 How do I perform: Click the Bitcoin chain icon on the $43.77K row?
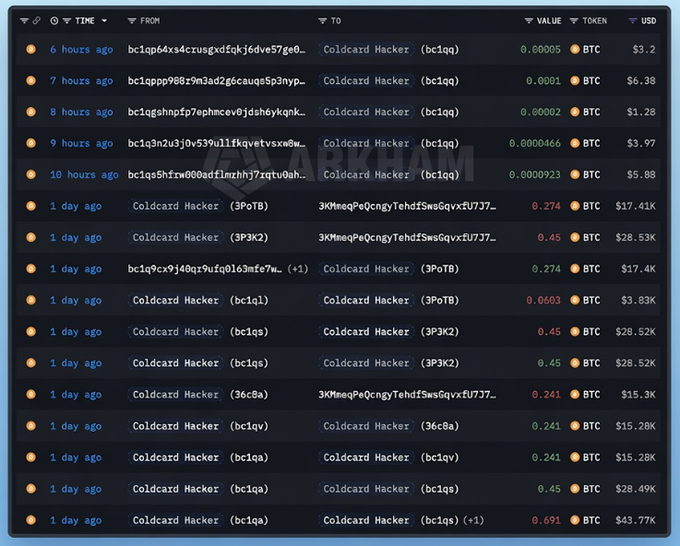(31, 520)
